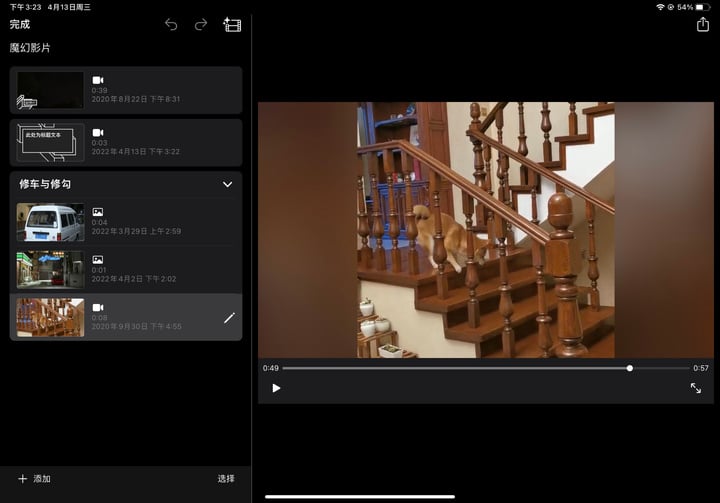Click the 魔幻影片 project title
Screen dimensions: 720x503
[30, 48]
